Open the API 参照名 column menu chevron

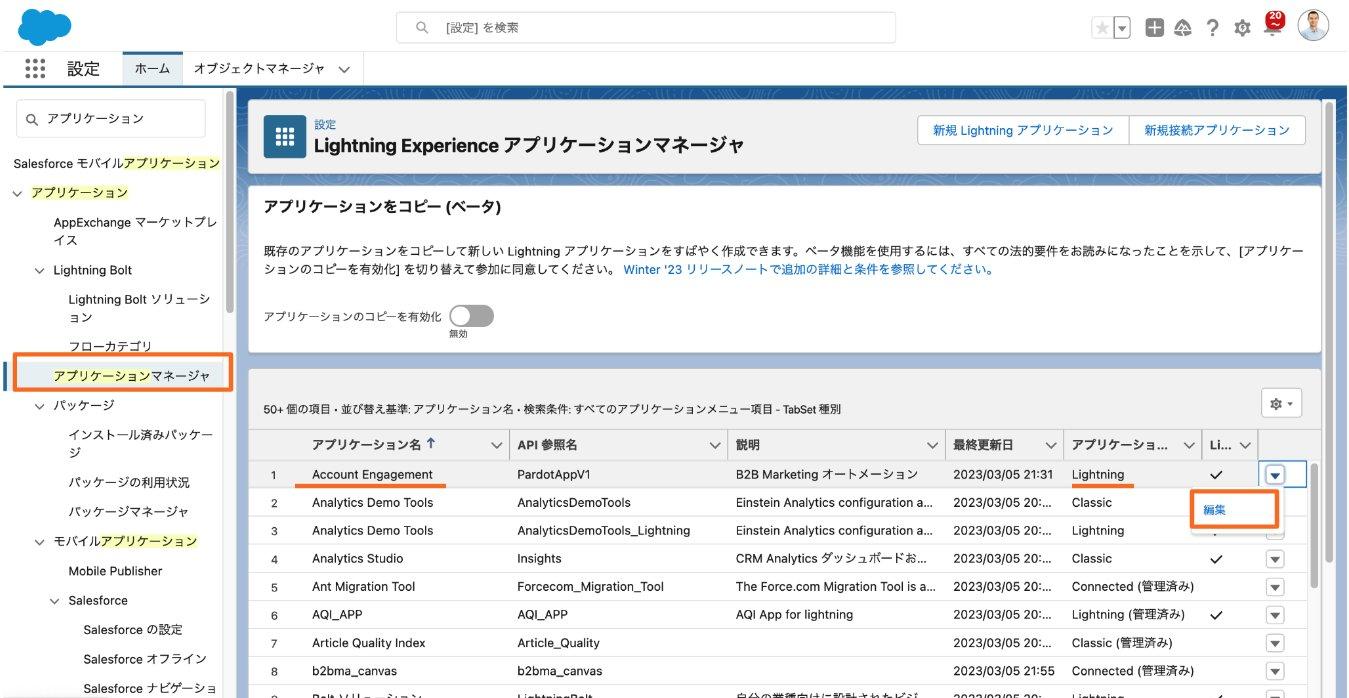pos(714,445)
